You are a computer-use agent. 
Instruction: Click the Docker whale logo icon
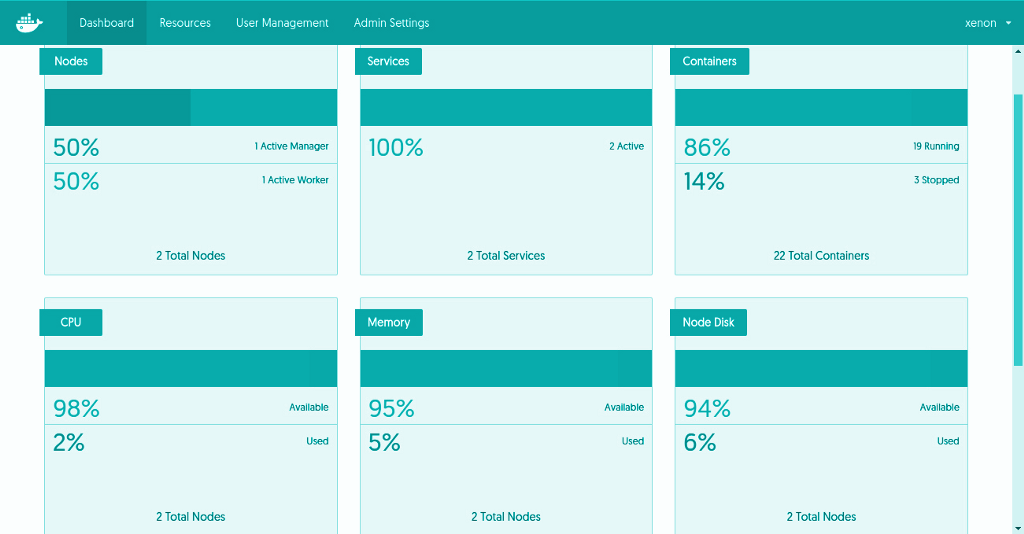click(30, 22)
